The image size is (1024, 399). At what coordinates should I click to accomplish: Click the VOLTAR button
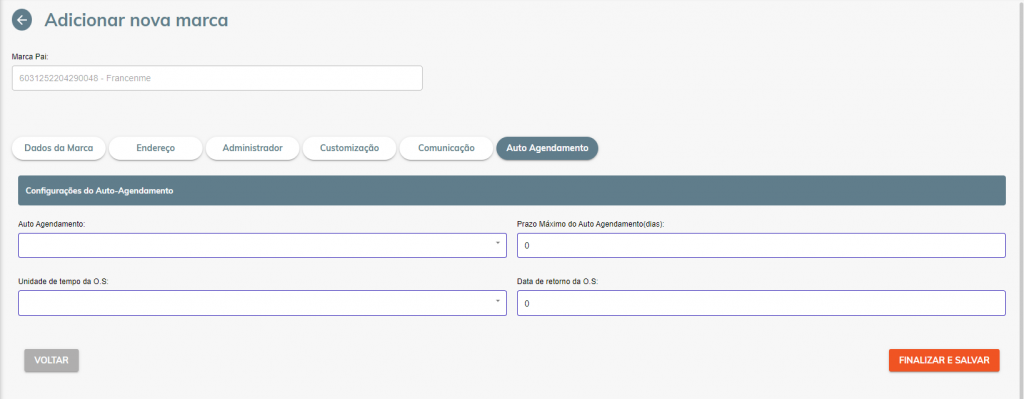click(x=52, y=360)
